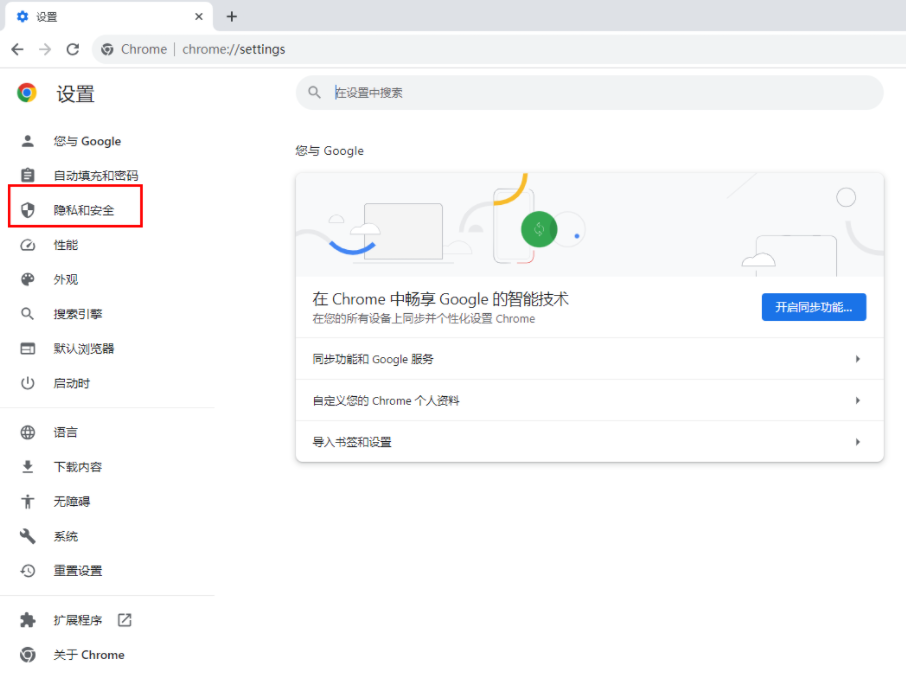Image resolution: width=906 pixels, height=699 pixels.
Task: Close the 设置 tab
Action: (199, 16)
